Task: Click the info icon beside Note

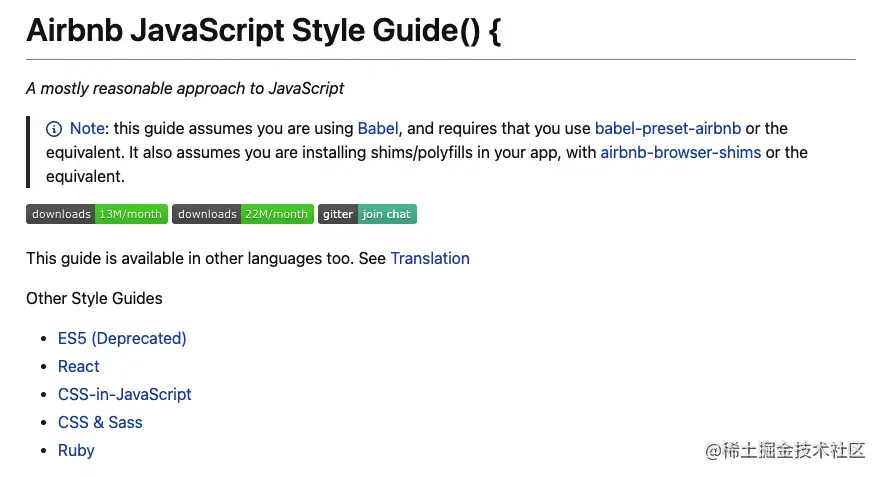Action: tap(54, 129)
